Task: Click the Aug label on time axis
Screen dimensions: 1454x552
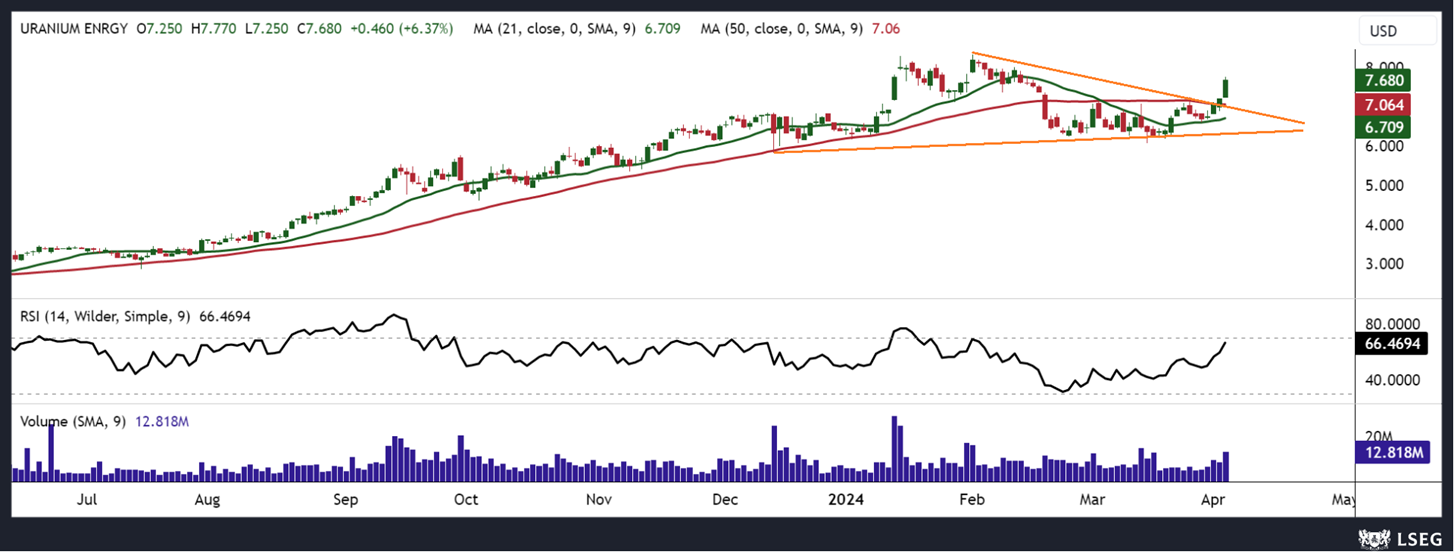Action: tap(207, 498)
